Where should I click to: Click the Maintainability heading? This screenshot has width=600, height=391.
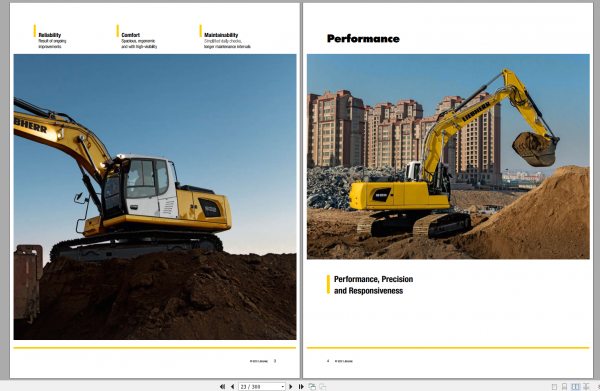click(221, 35)
